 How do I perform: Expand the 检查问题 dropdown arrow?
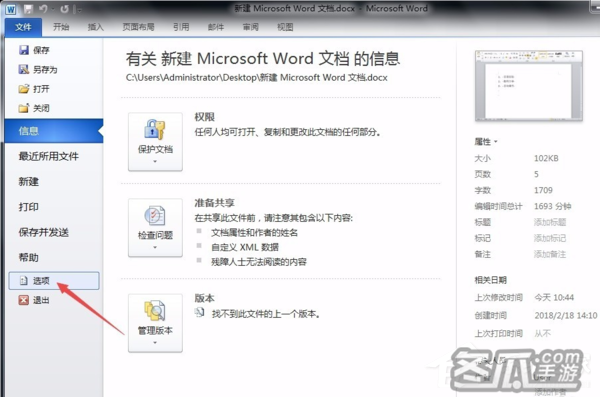[x=155, y=247]
